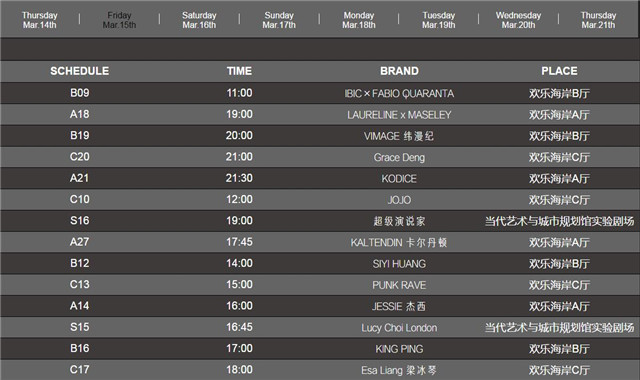Open Wednesday Mar.20th tab
640x380 pixels.
[x=518, y=20]
